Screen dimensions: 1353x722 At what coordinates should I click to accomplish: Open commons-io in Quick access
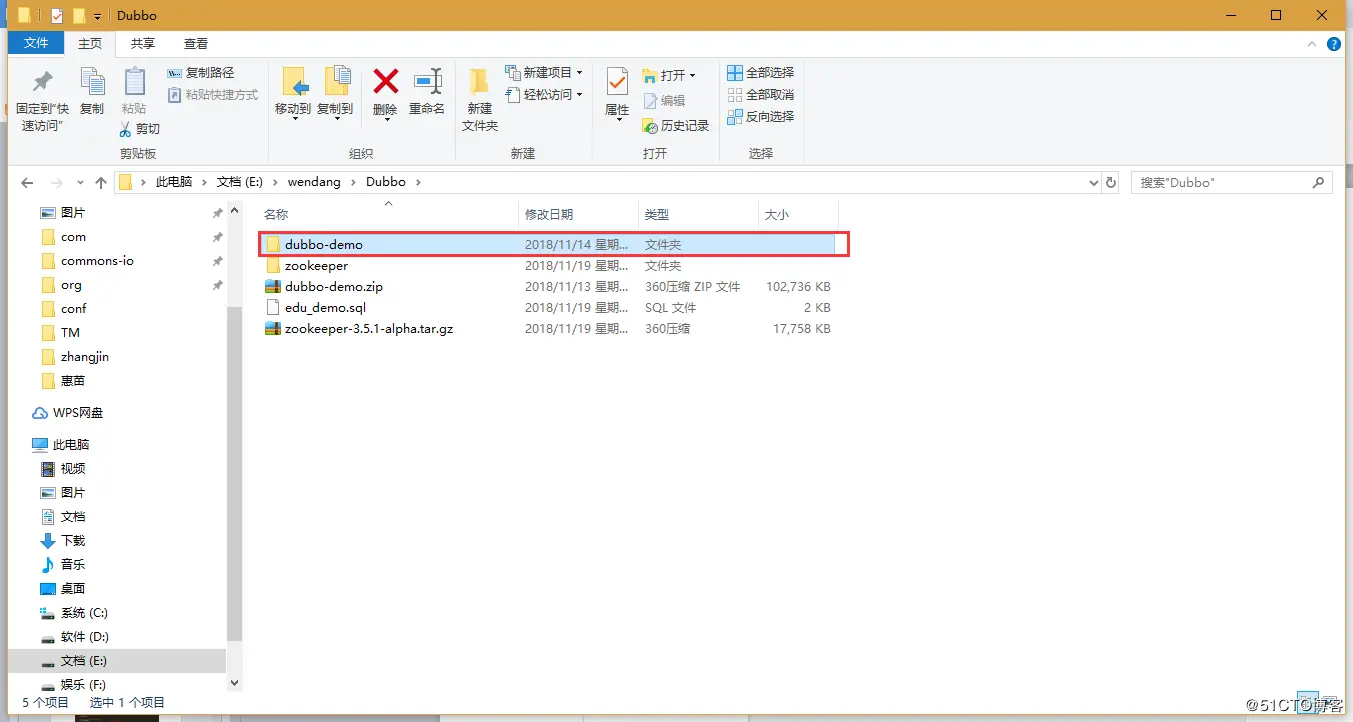coord(97,261)
